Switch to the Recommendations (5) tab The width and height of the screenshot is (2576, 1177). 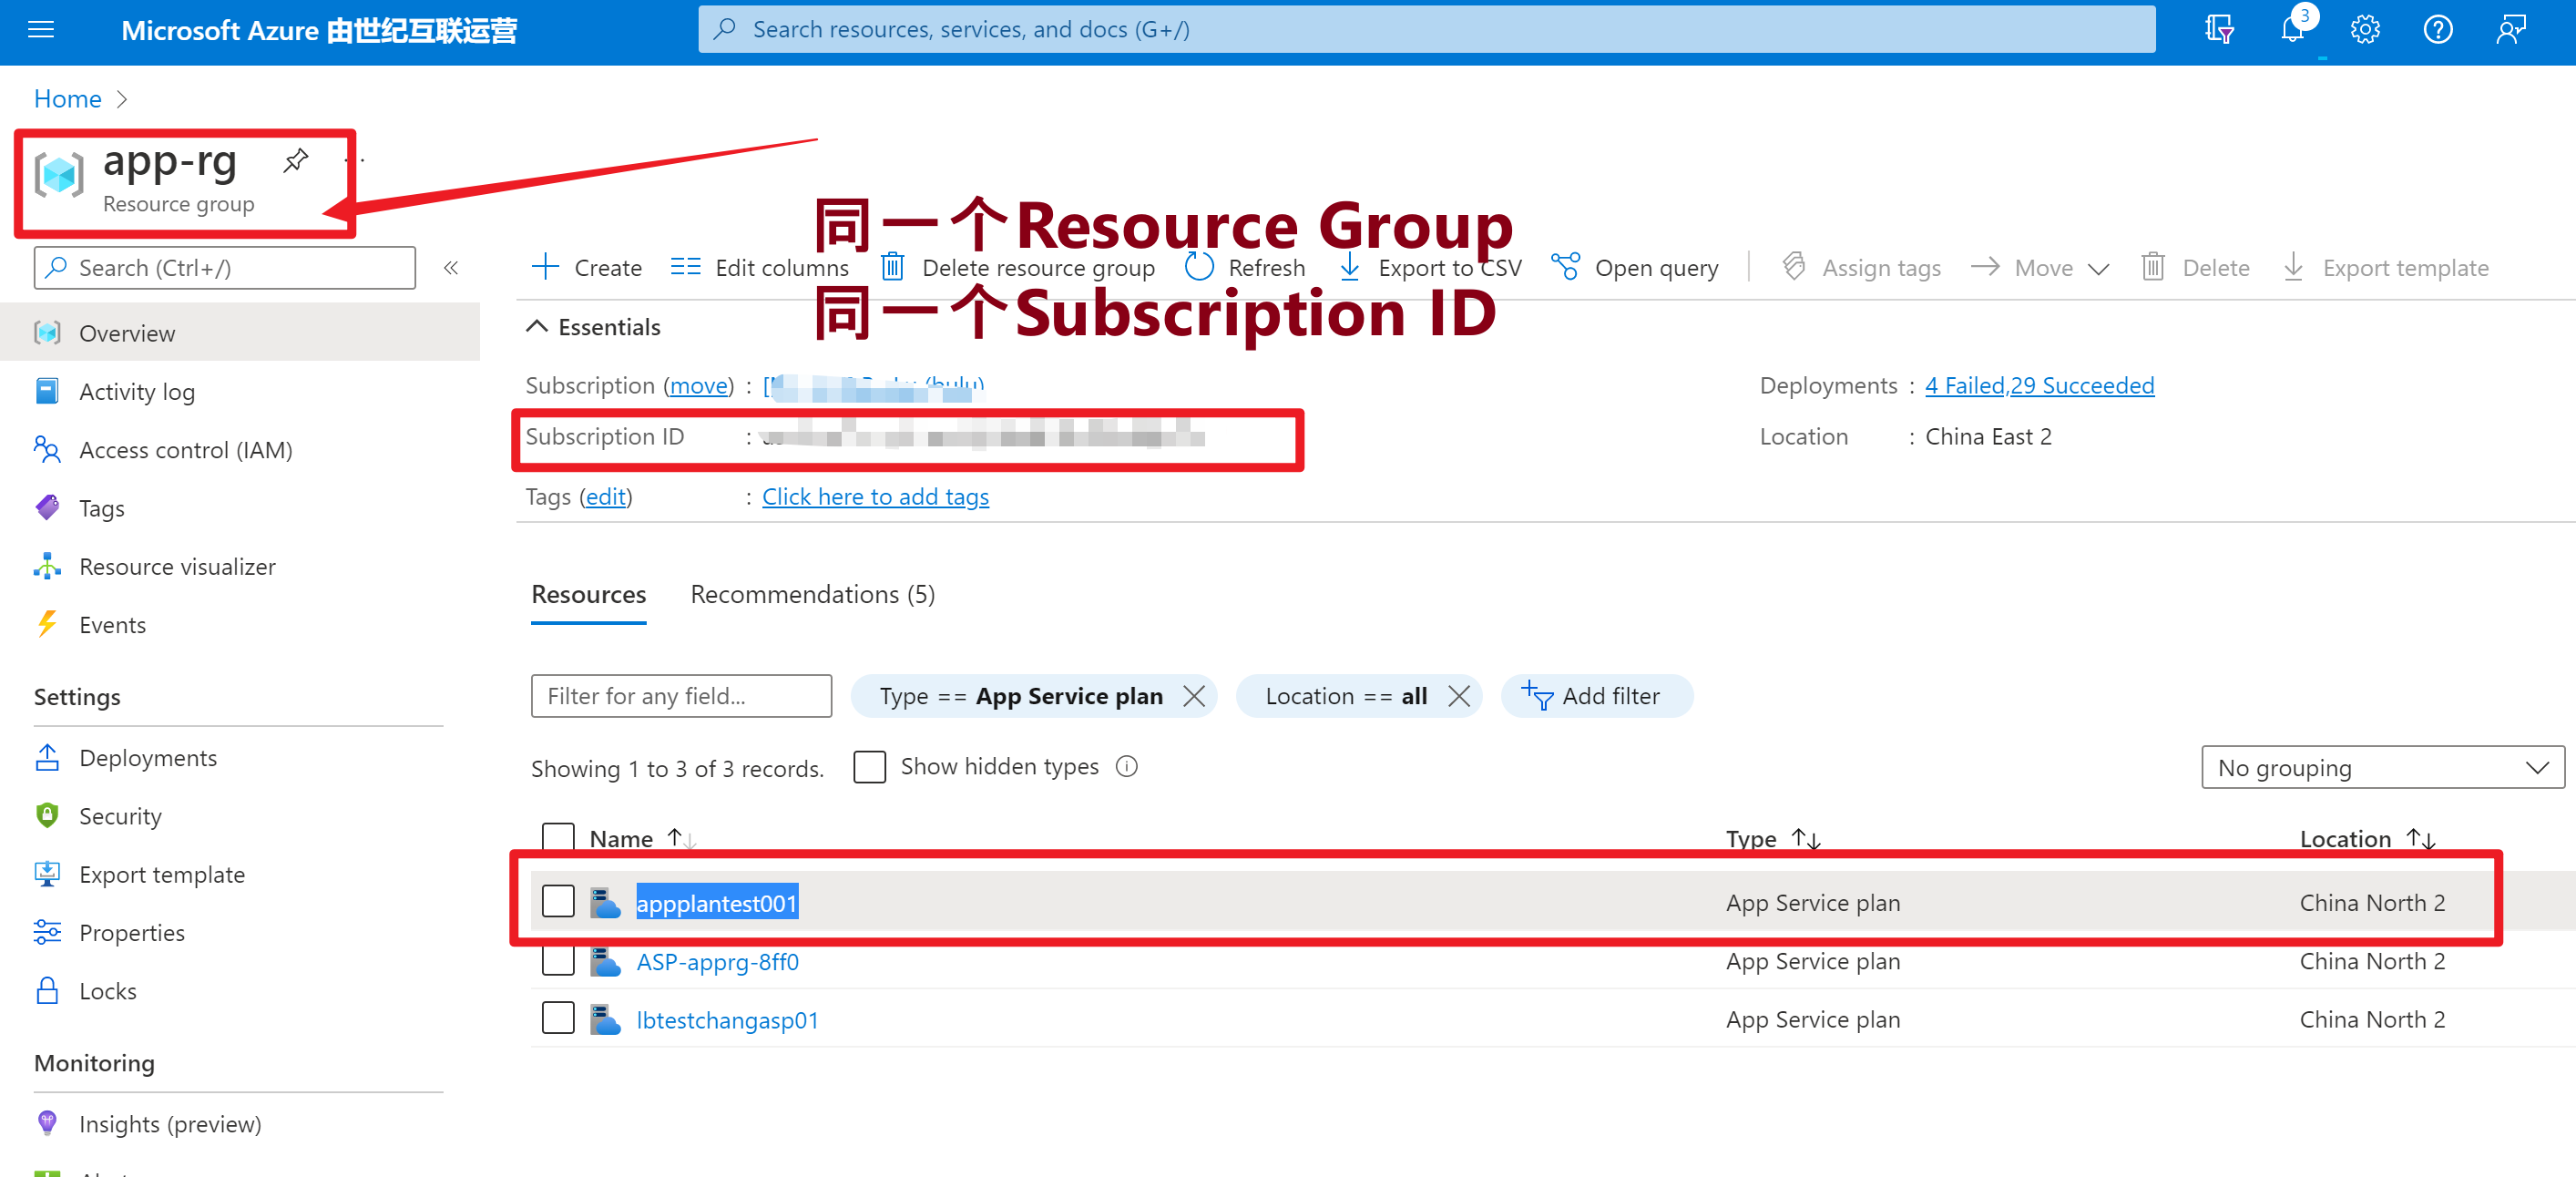[x=812, y=595]
